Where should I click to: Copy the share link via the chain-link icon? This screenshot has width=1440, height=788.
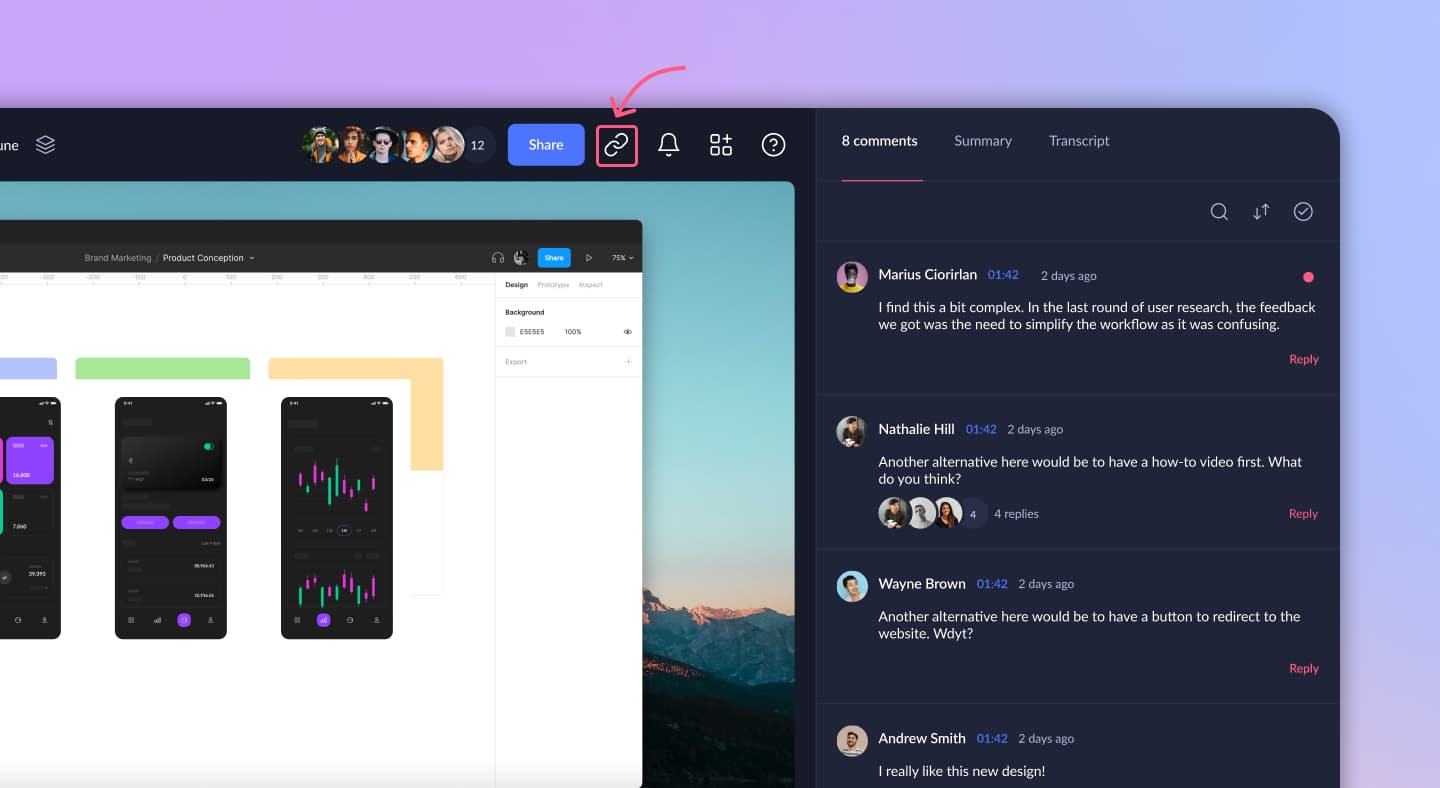coord(616,145)
